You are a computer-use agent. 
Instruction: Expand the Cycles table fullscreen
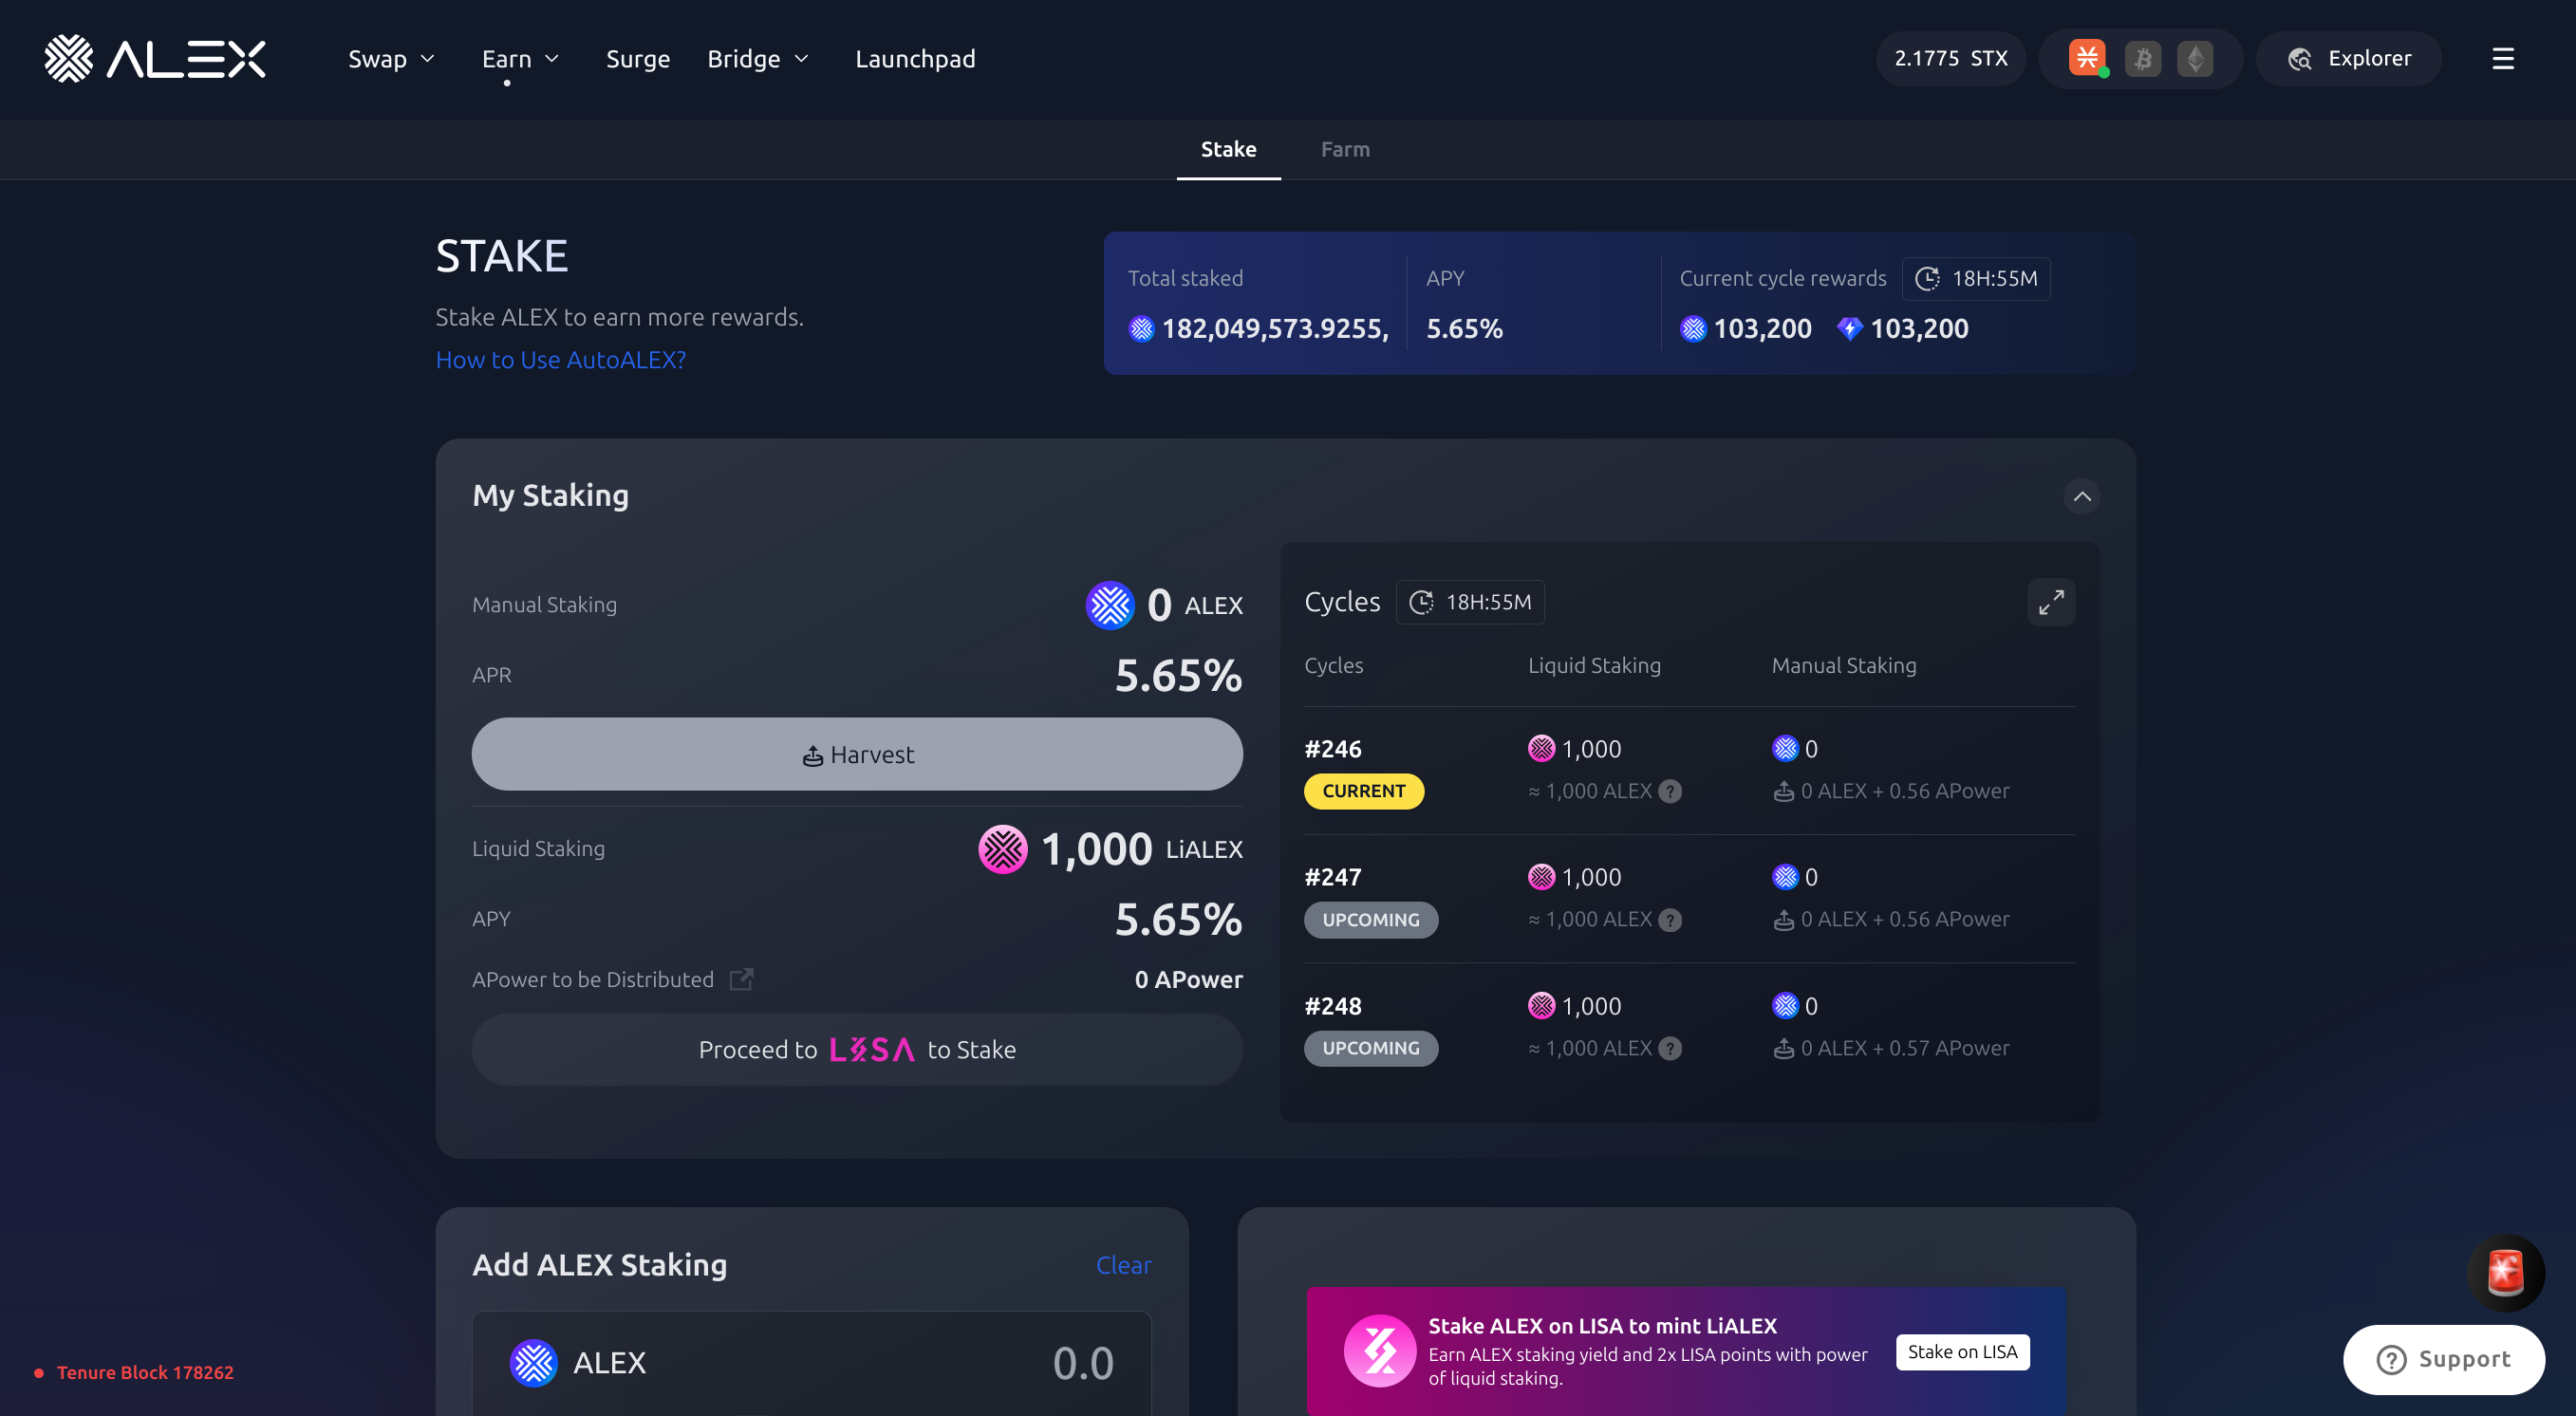(2050, 602)
